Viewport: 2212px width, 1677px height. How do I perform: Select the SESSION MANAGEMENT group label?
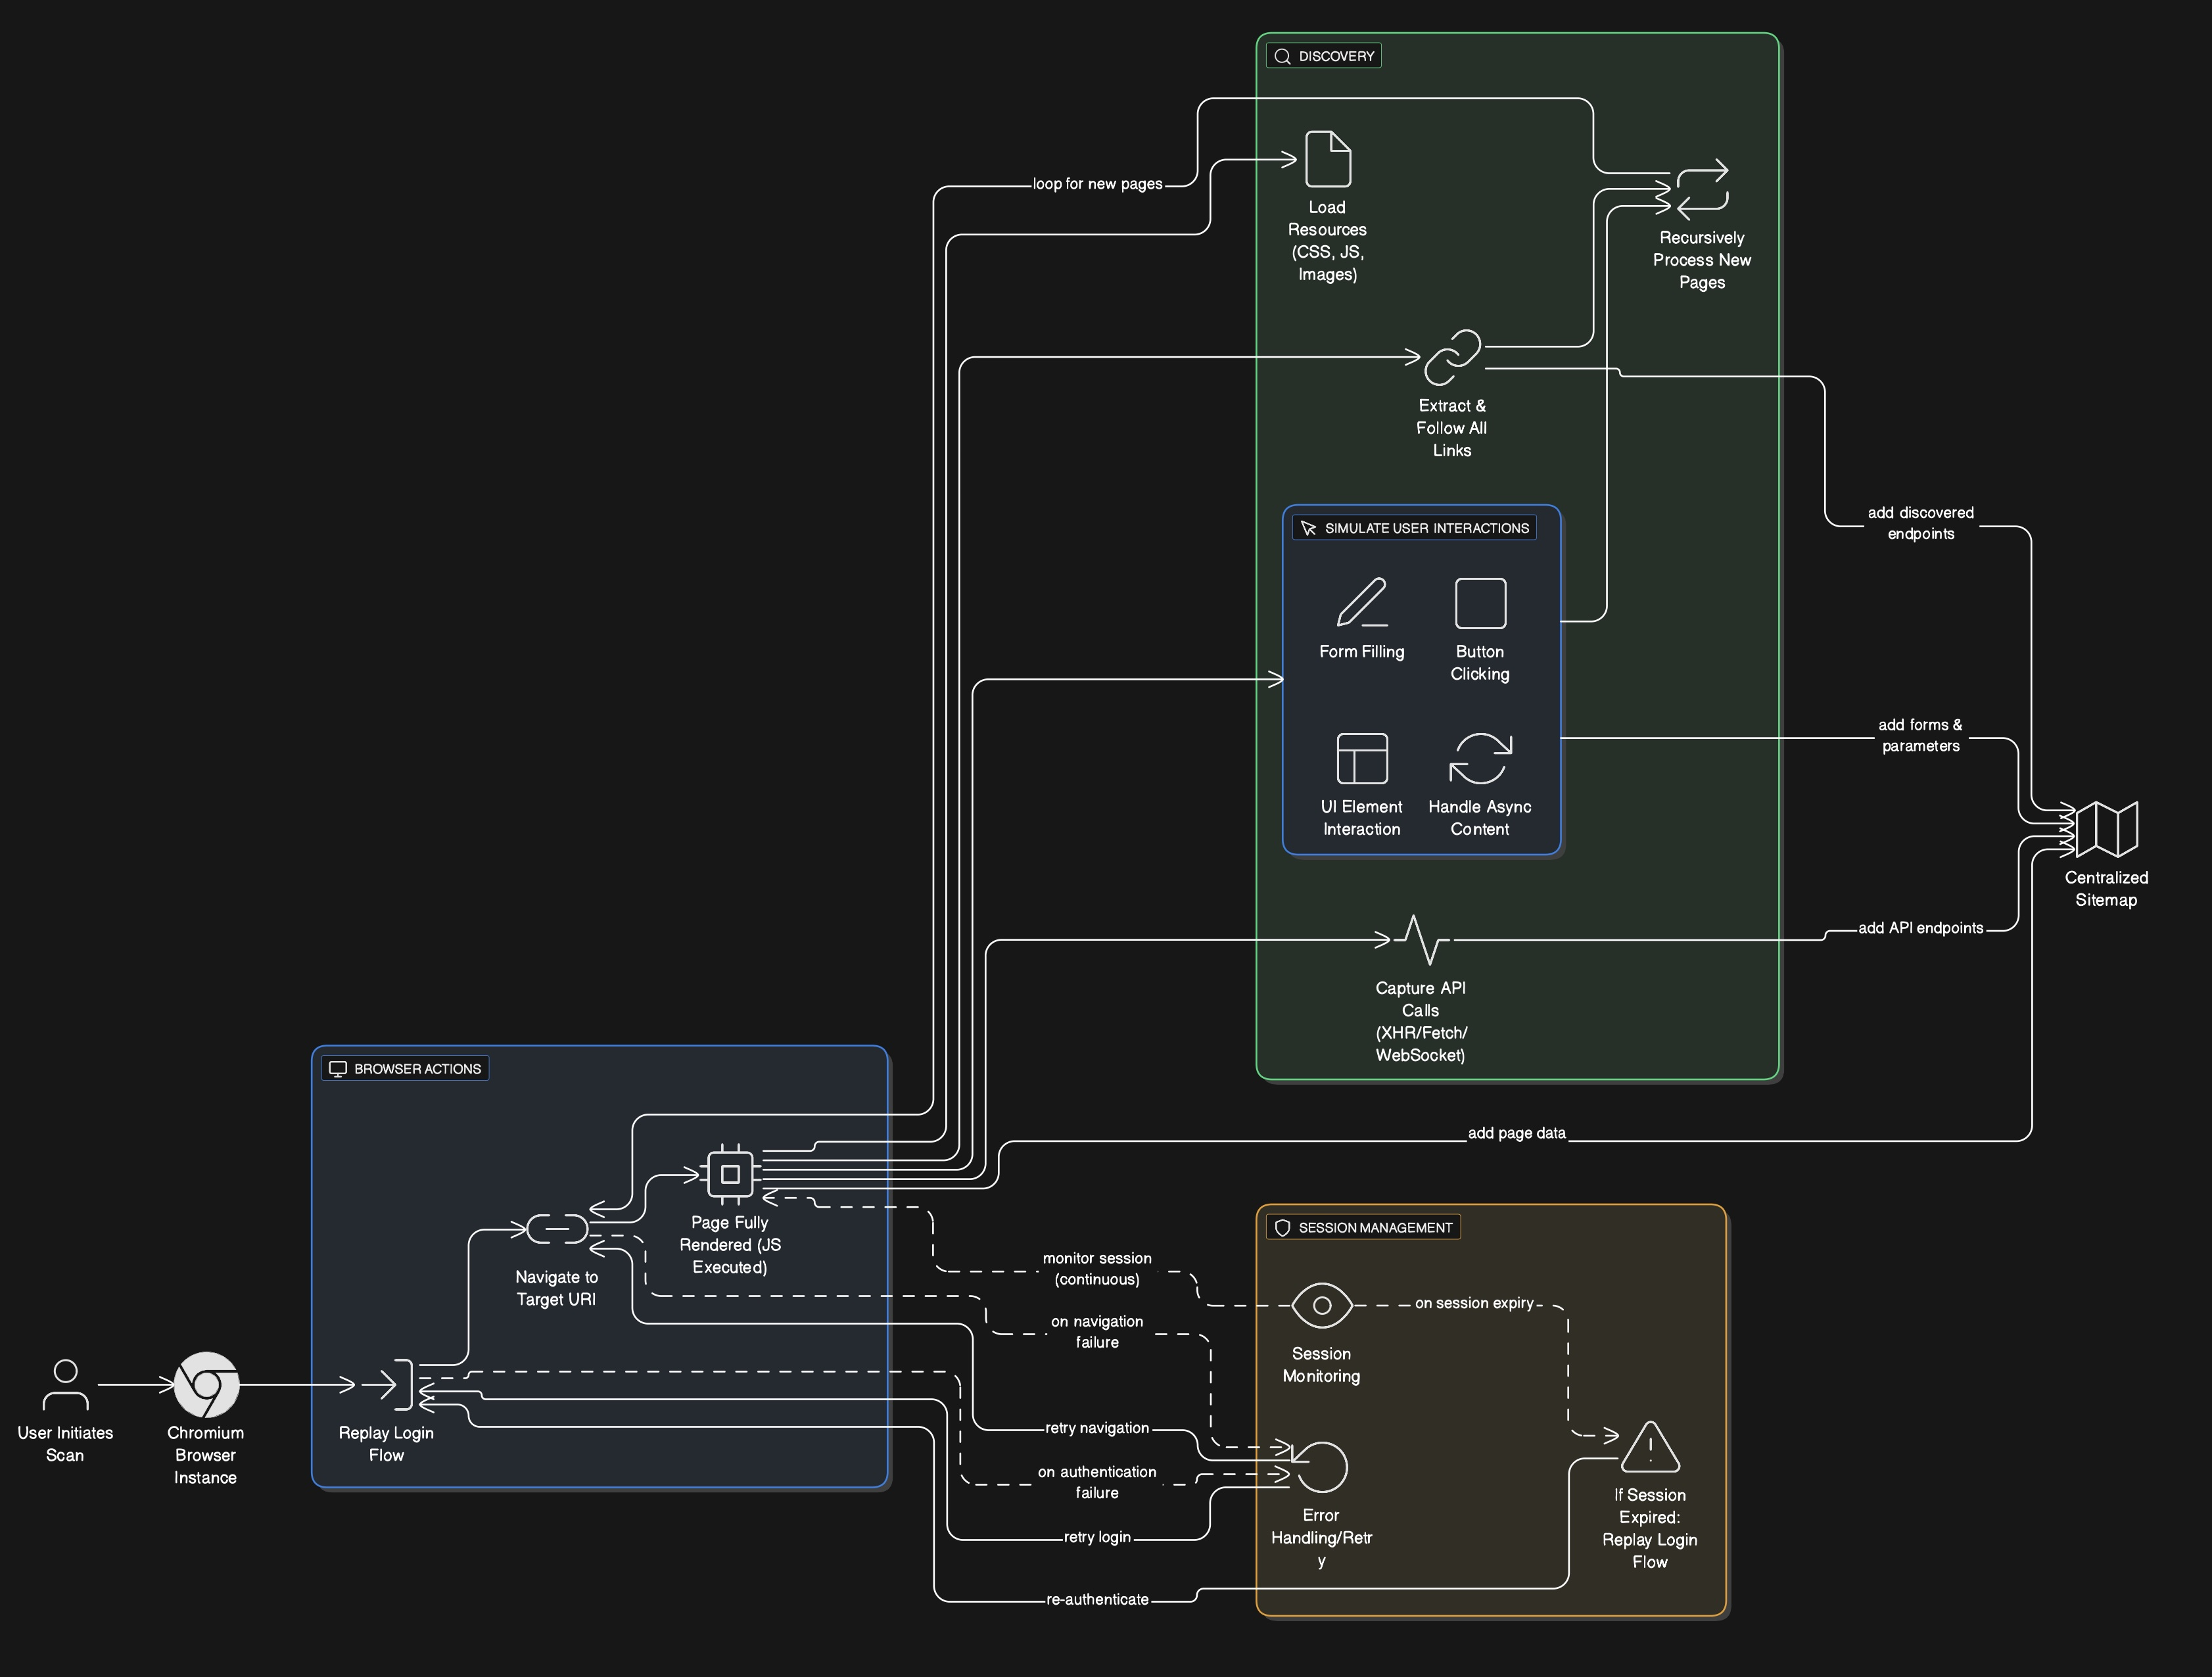tap(1375, 1227)
